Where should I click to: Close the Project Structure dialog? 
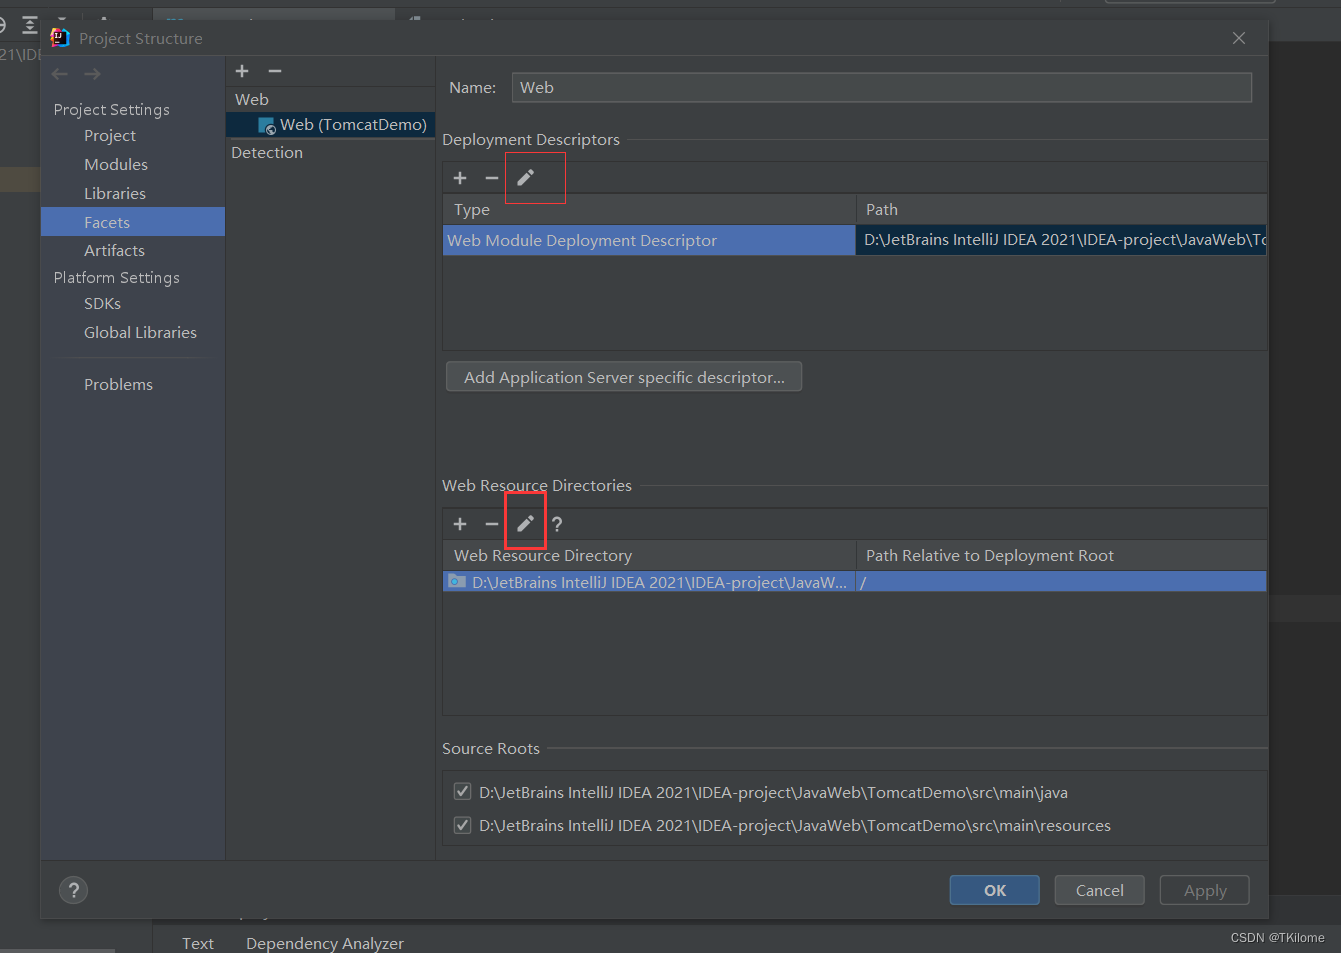[1239, 38]
